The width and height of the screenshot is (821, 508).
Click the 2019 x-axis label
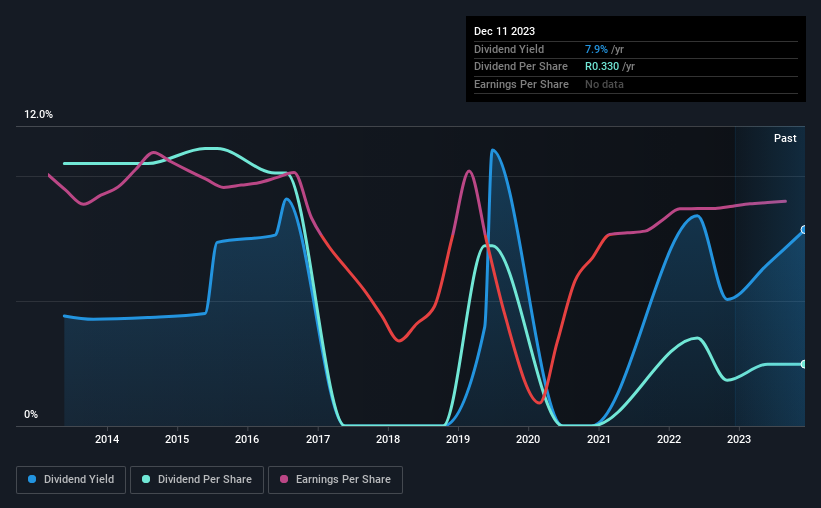(x=458, y=439)
